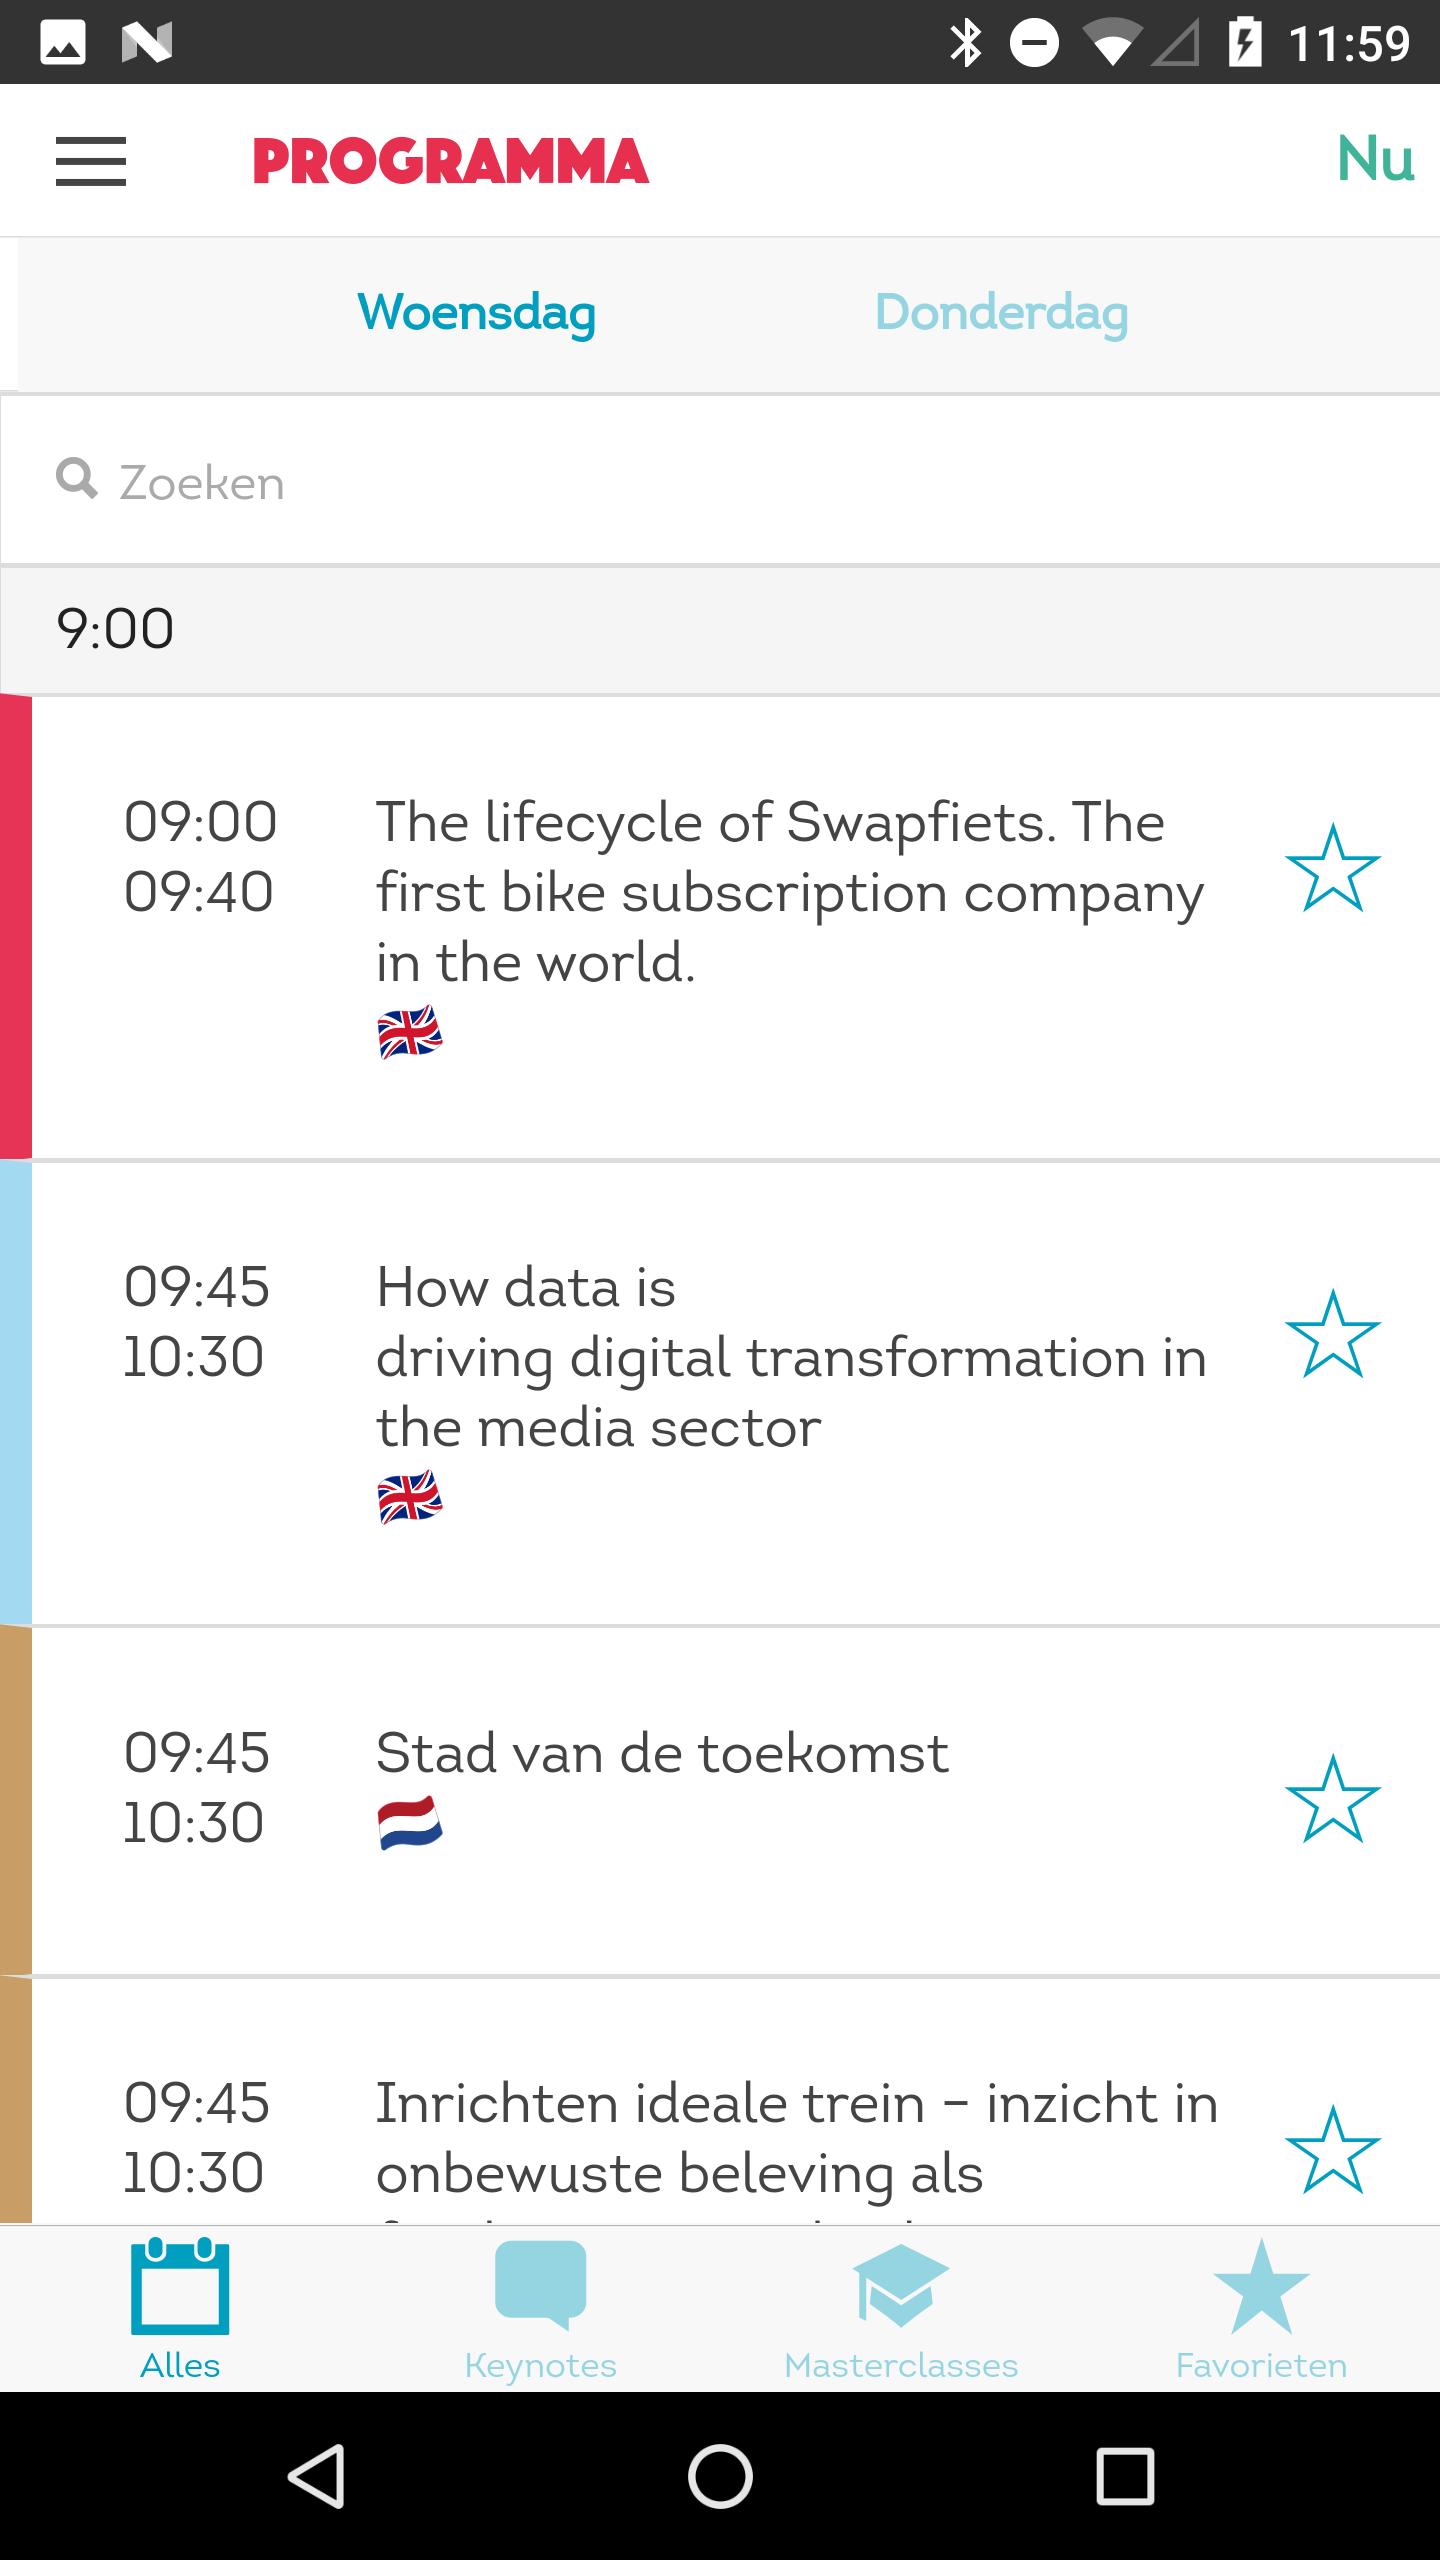Tap the Android home circle button

(720, 2476)
